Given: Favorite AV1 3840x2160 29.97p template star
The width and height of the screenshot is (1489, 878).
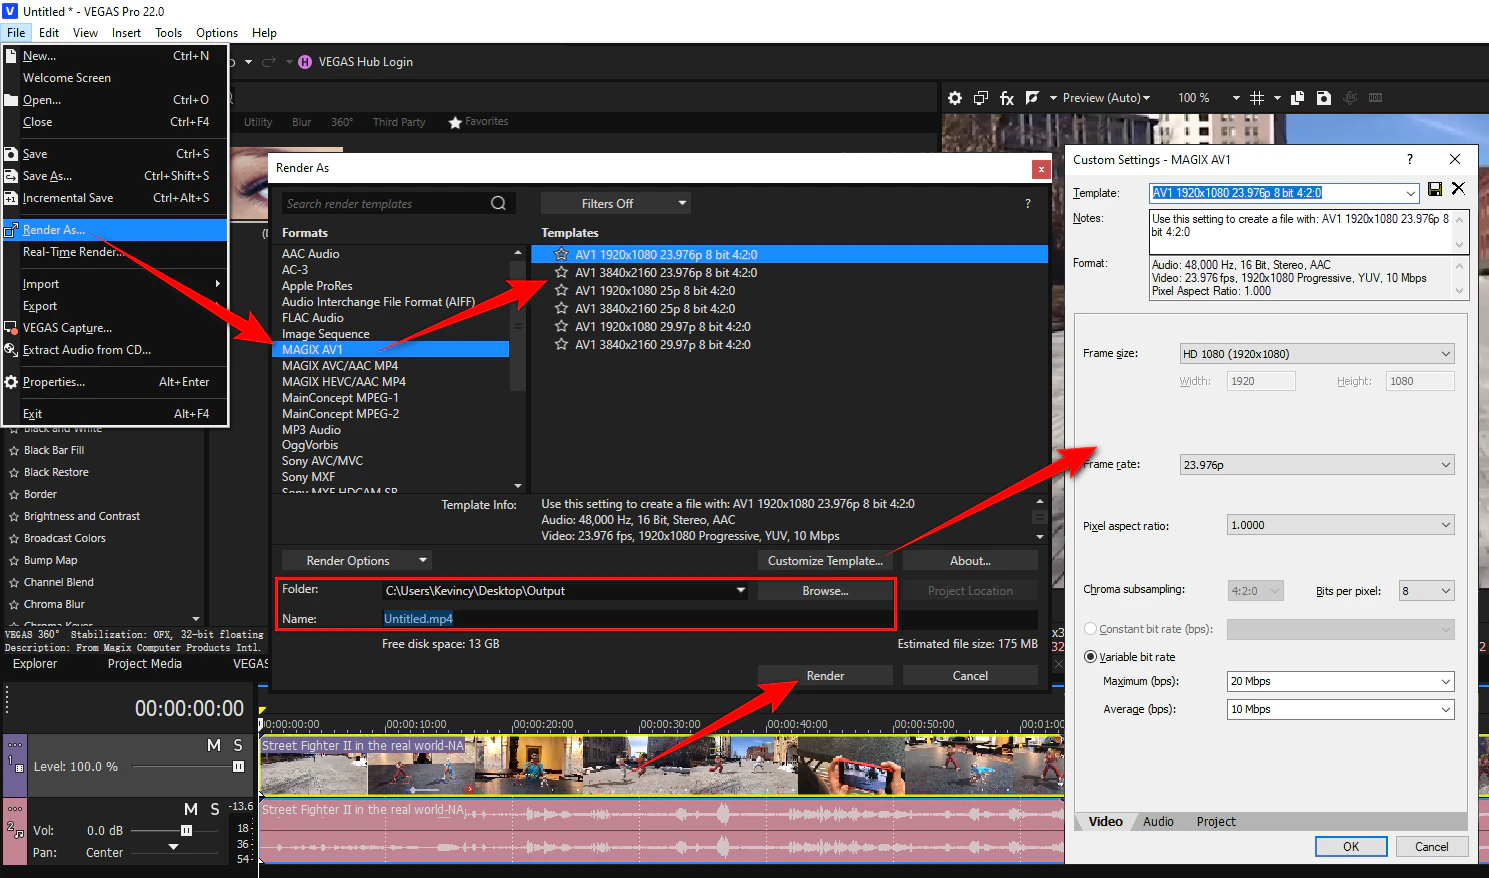Looking at the screenshot, I should 562,344.
